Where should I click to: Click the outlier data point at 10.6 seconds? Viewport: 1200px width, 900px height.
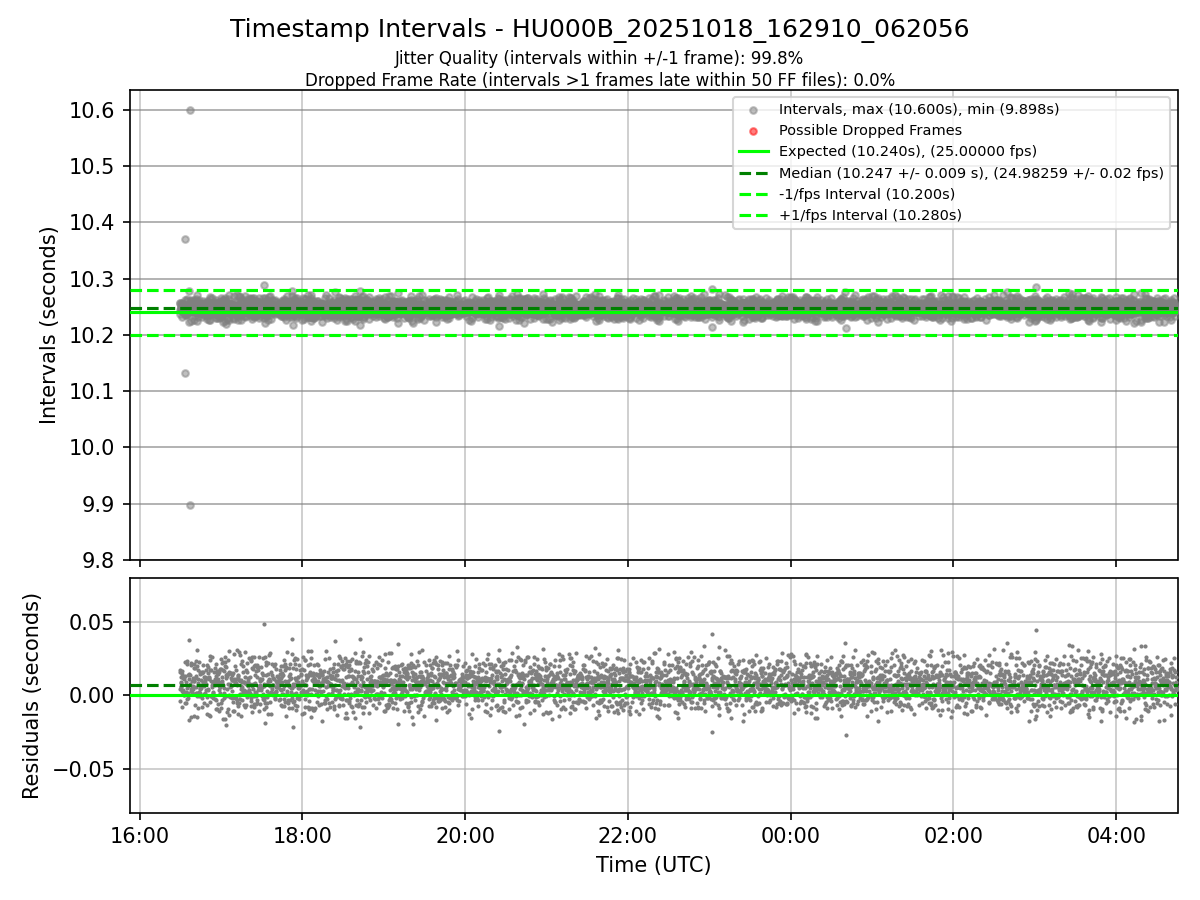tap(190, 110)
